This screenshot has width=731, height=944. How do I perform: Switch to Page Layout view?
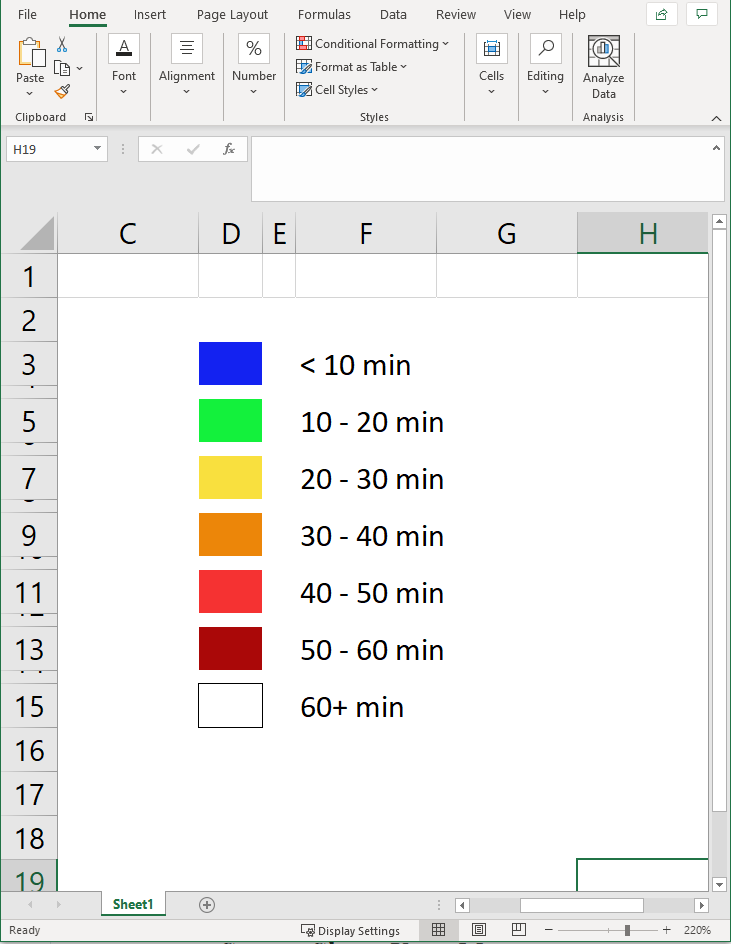pyautogui.click(x=478, y=930)
